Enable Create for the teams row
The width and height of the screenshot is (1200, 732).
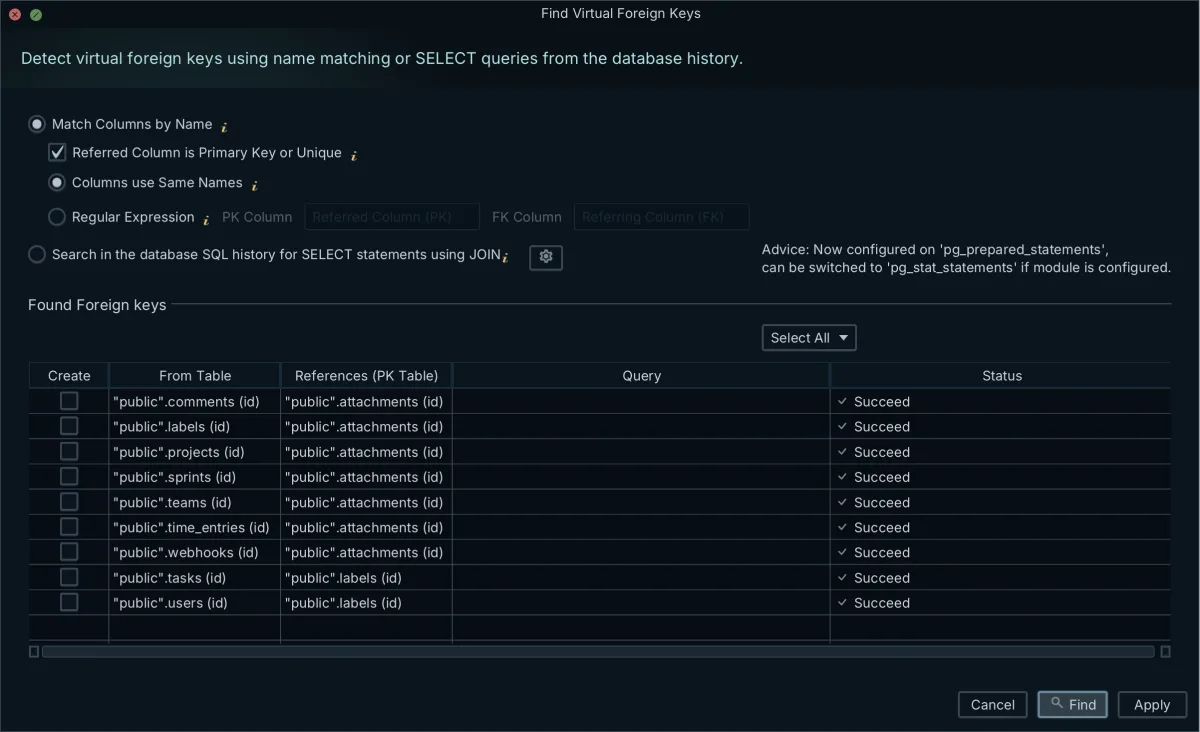coord(69,501)
